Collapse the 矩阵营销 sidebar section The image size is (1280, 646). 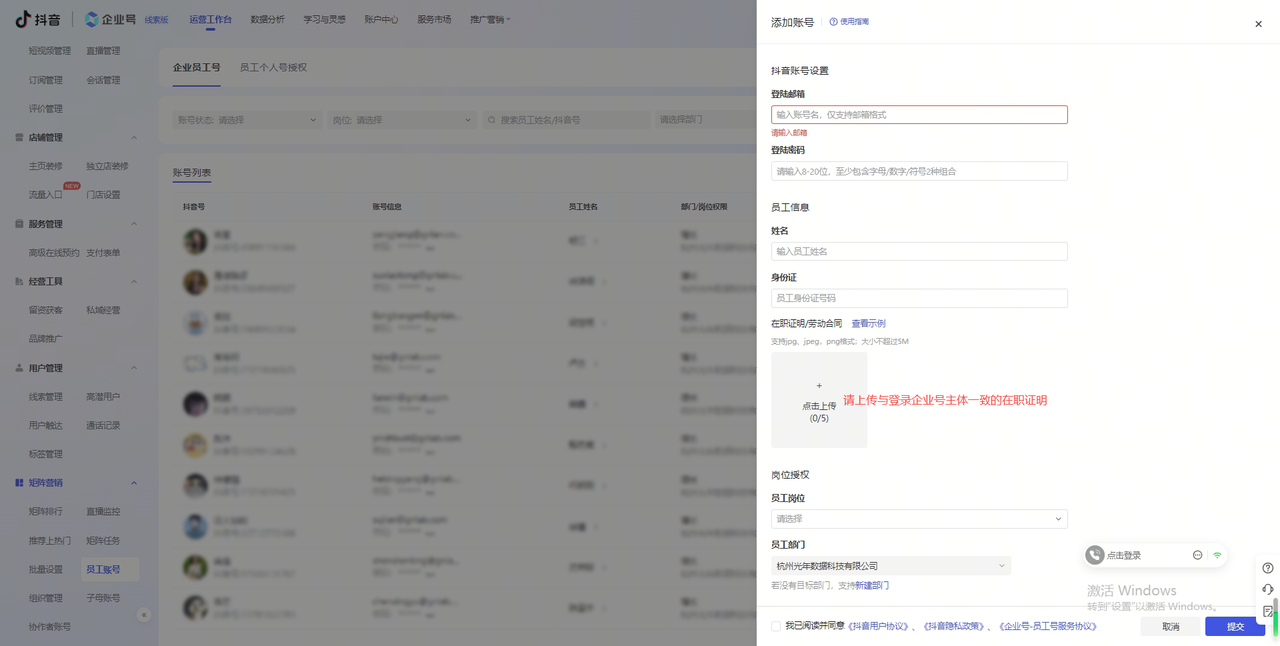pyautogui.click(x=135, y=483)
